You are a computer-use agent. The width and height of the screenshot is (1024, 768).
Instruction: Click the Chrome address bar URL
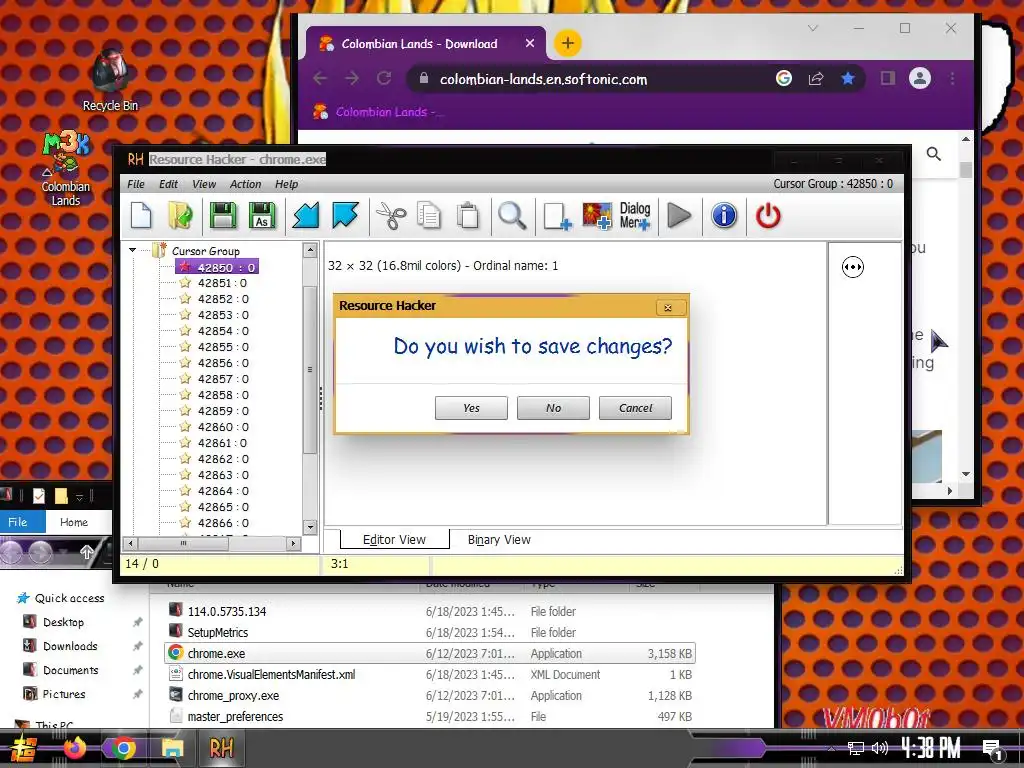(x=543, y=79)
